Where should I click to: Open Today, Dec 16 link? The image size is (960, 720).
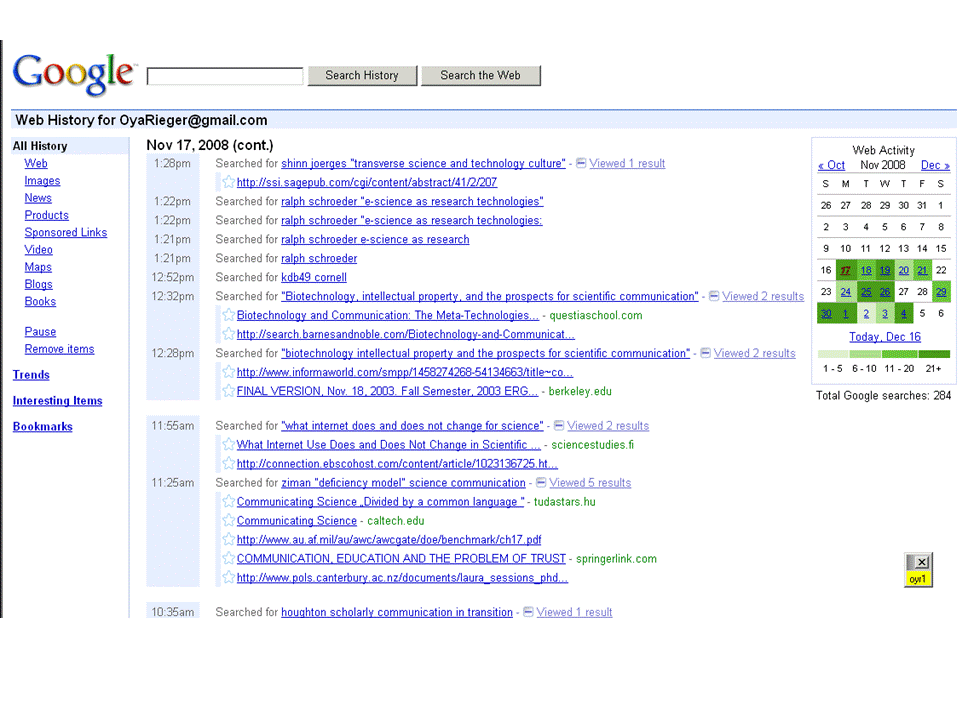885,337
